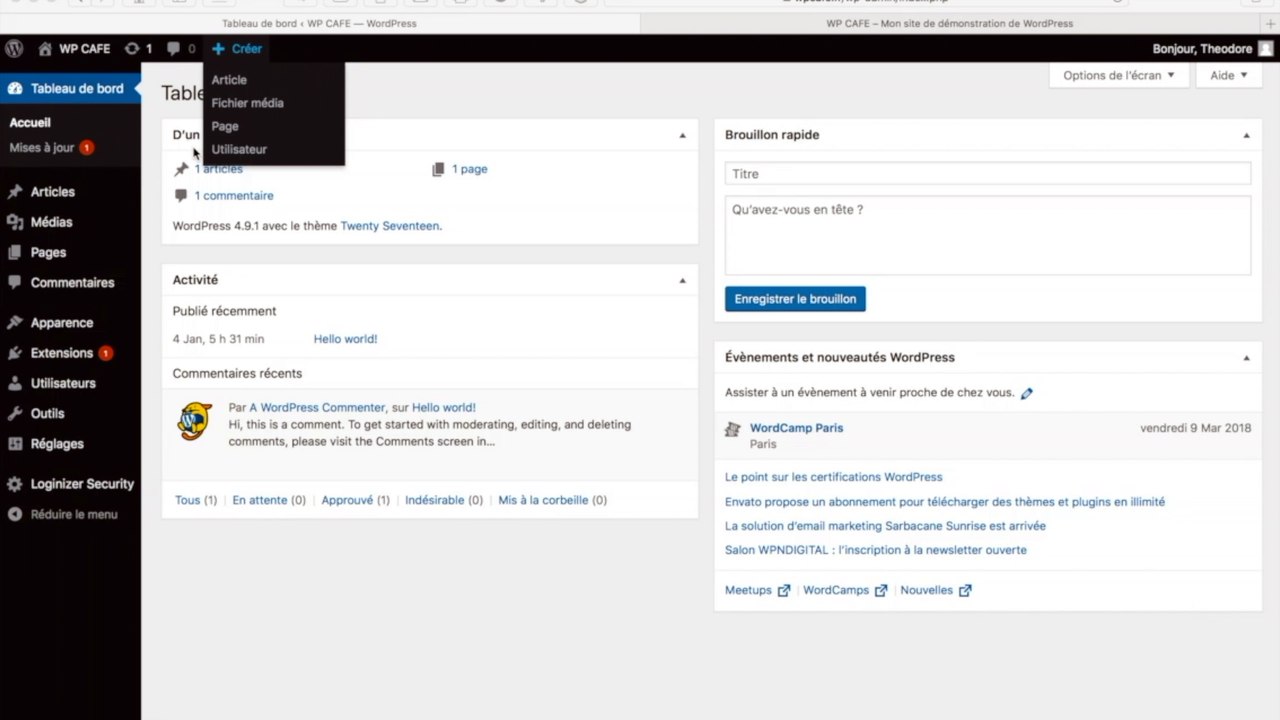Click the Apparence paintbrush icon
The height and width of the screenshot is (720, 1280).
[15, 323]
